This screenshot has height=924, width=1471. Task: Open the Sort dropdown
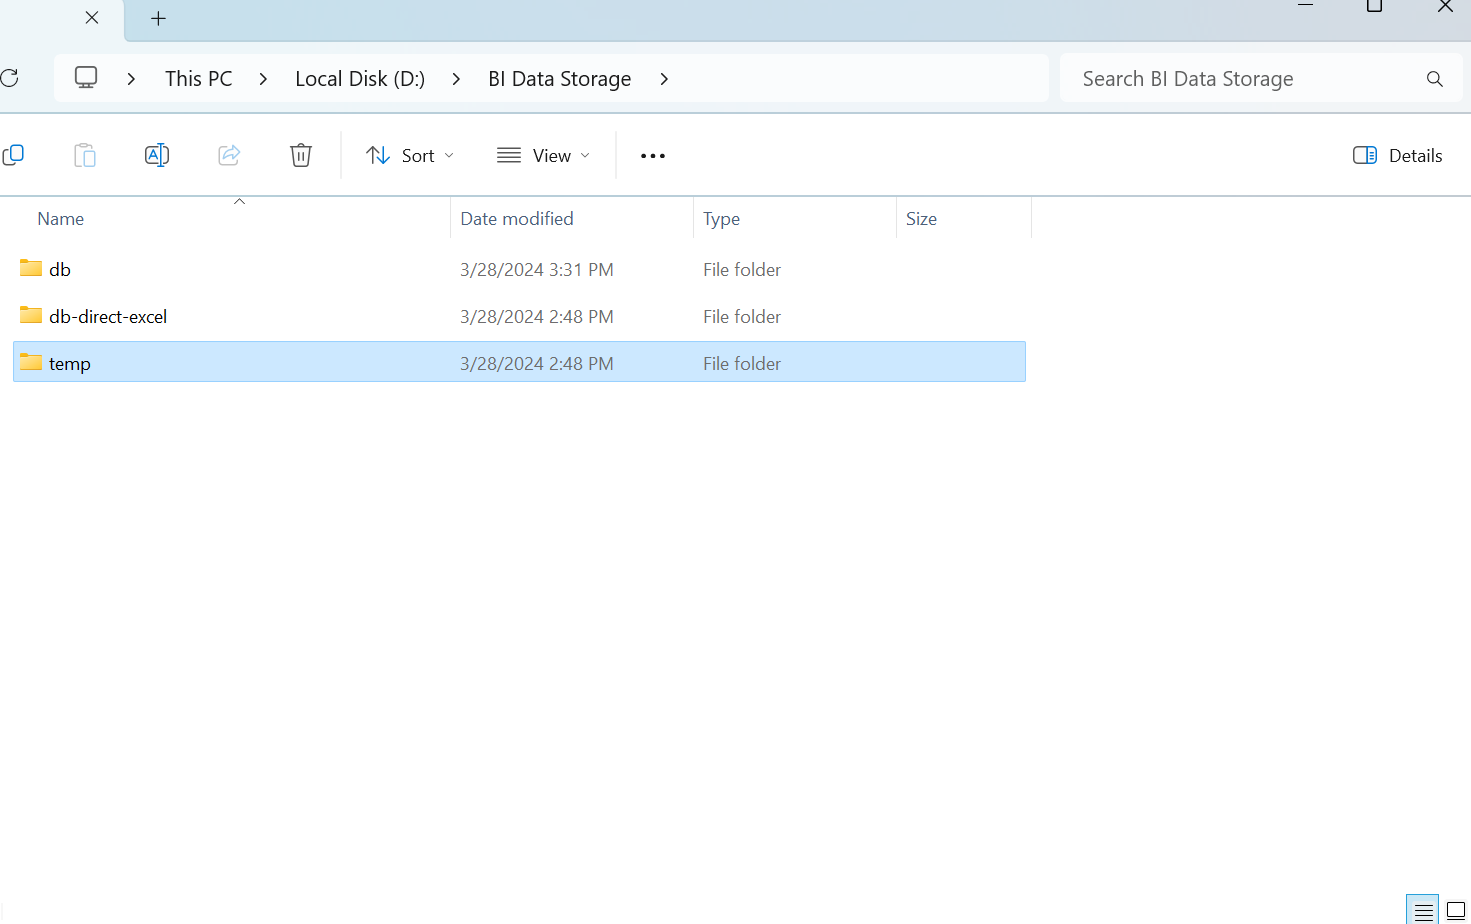click(x=410, y=155)
